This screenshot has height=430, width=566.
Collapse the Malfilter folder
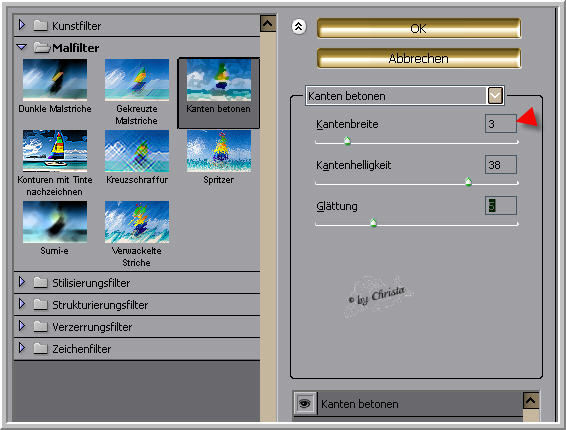click(x=22, y=47)
